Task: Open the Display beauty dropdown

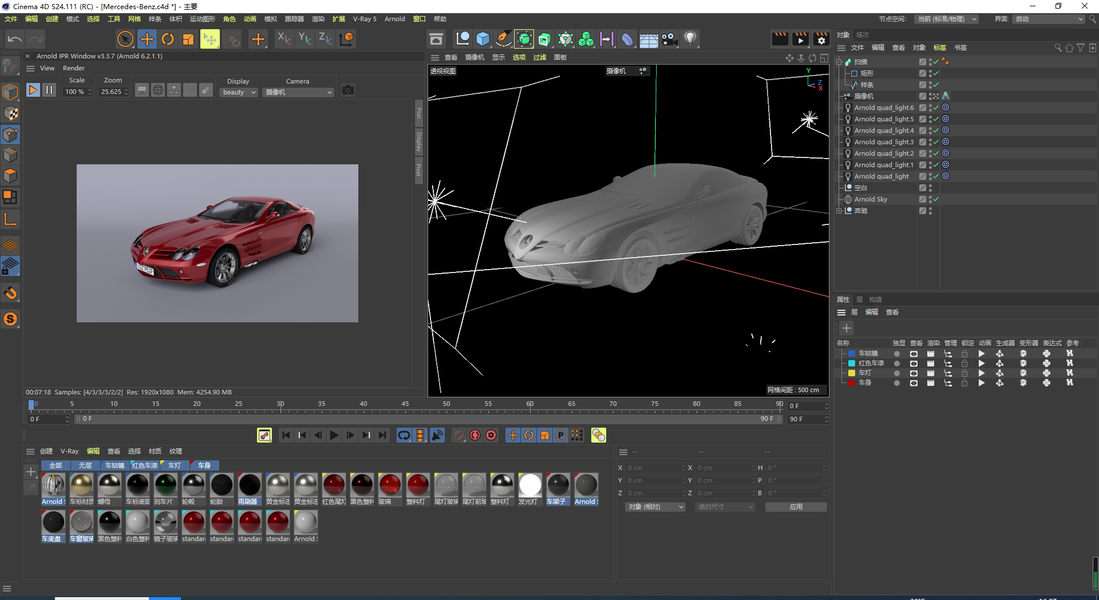Action: (x=239, y=92)
